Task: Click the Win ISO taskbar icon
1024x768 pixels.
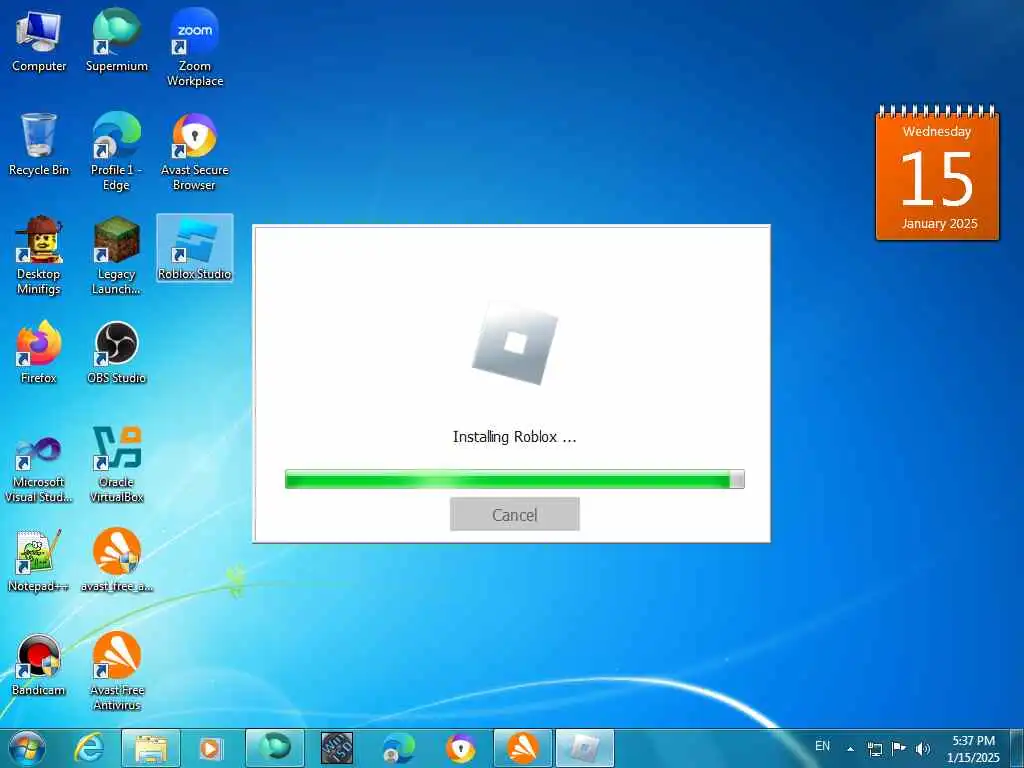Action: pos(337,748)
